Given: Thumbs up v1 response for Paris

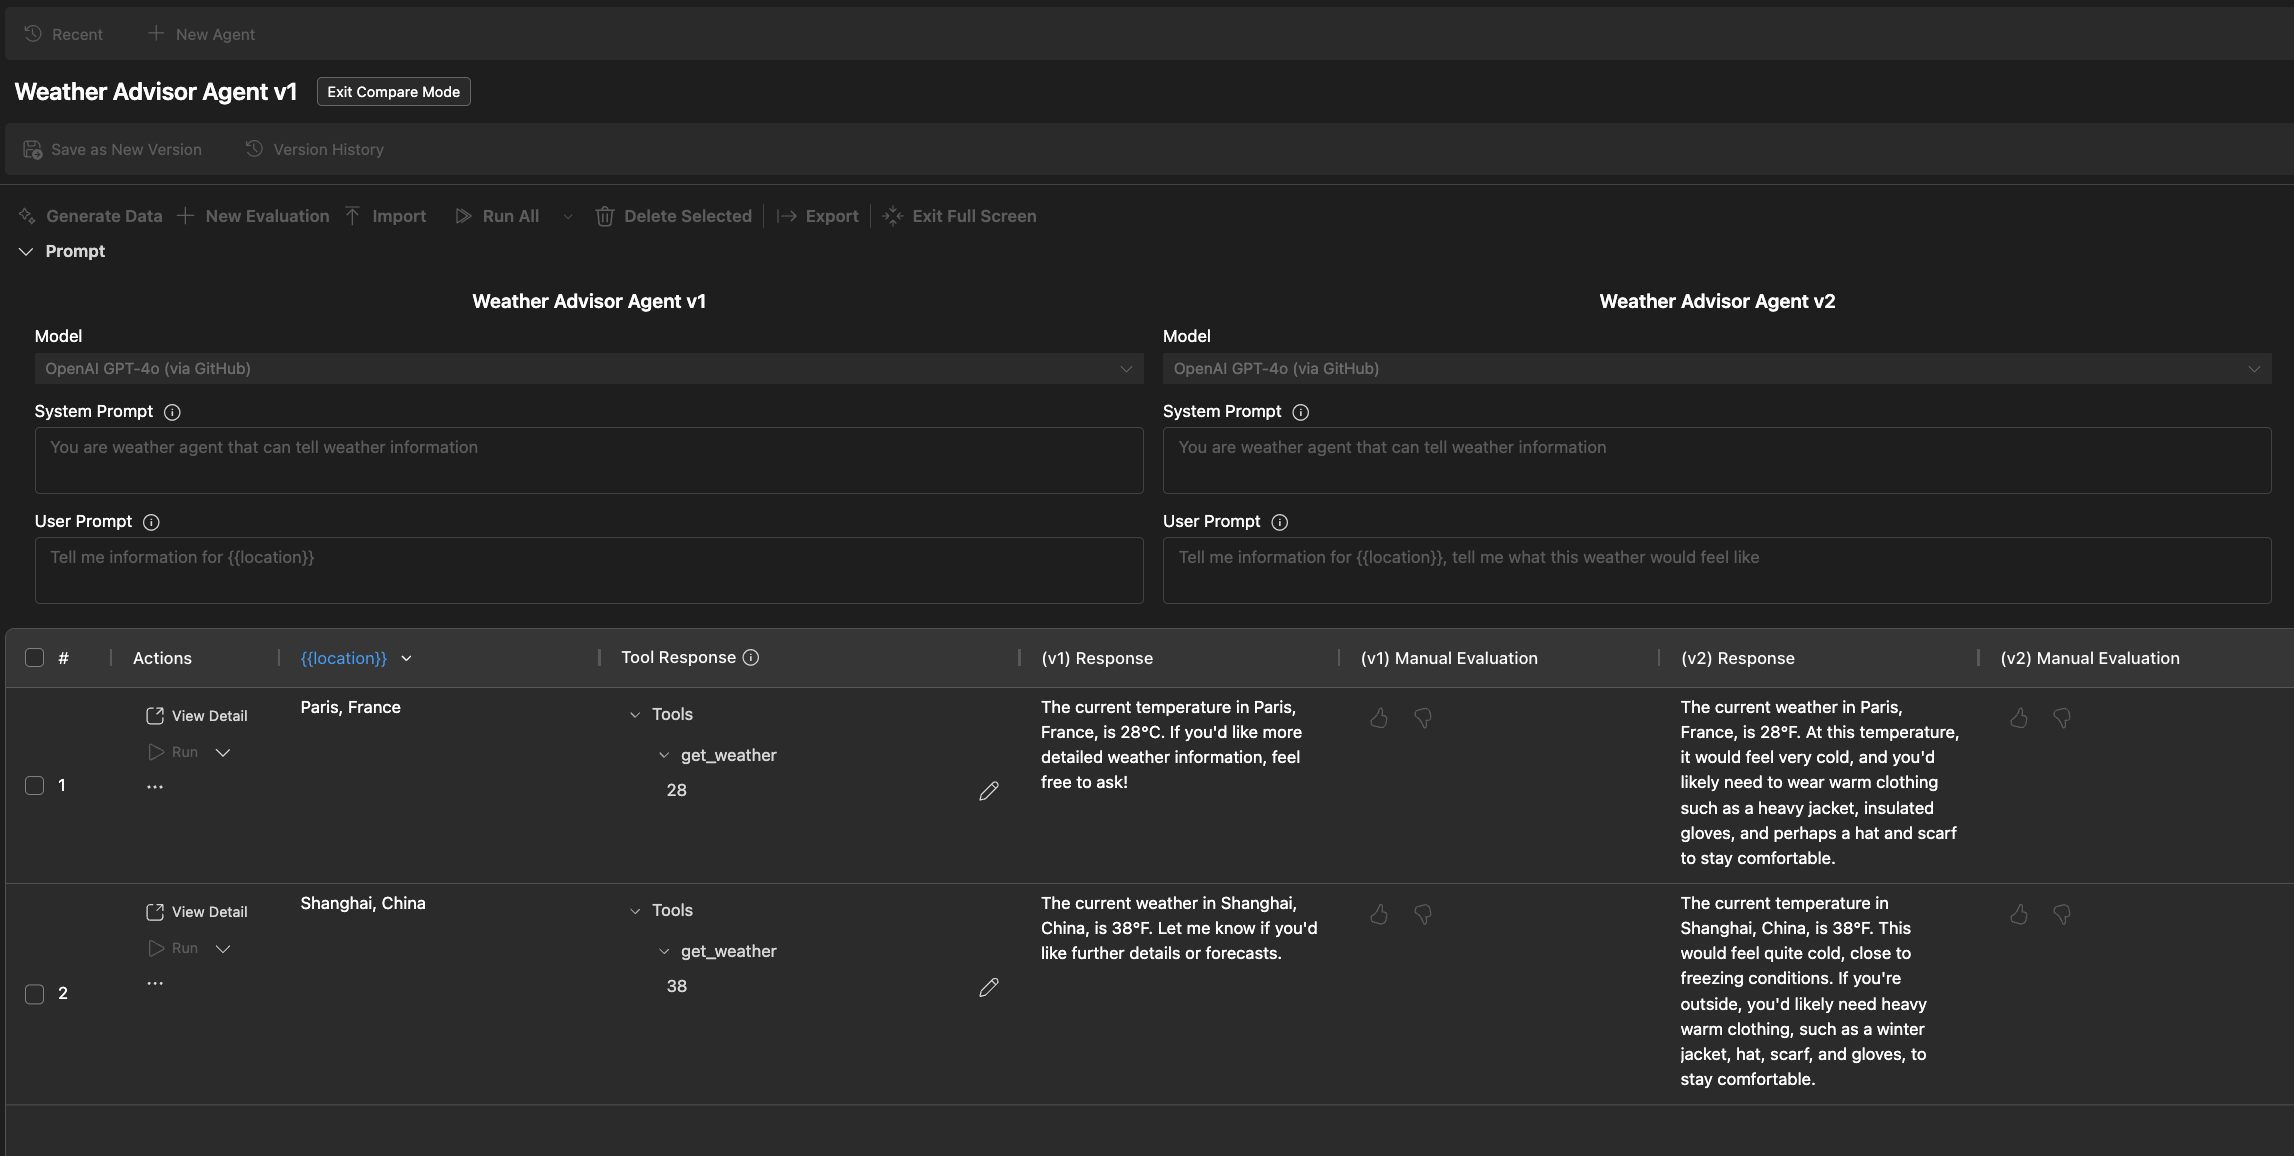Looking at the screenshot, I should click(x=1379, y=718).
